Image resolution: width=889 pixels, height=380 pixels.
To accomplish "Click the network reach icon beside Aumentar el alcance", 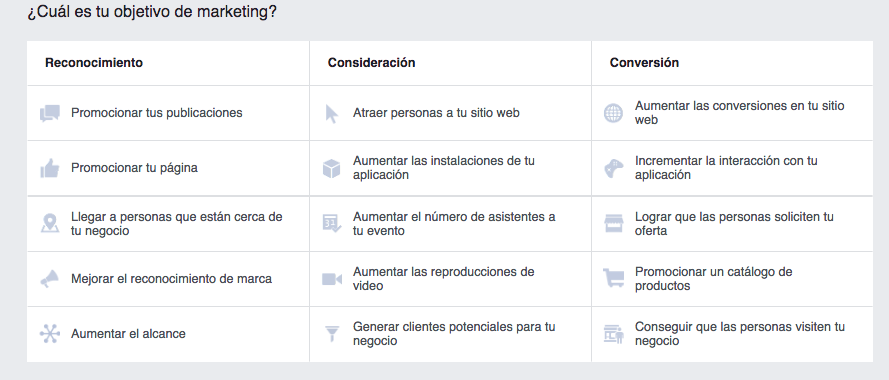I will click(50, 333).
